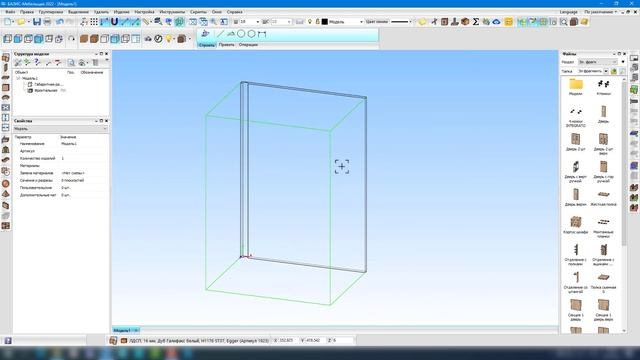This screenshot has height=360, width=640.
Task: Select the line drawing tool
Action: tap(220, 34)
